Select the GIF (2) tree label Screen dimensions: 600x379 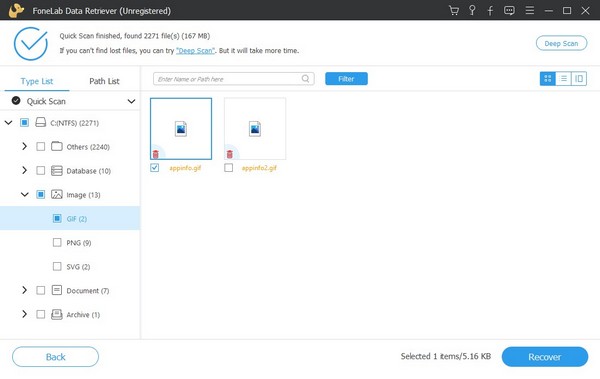[77, 219]
